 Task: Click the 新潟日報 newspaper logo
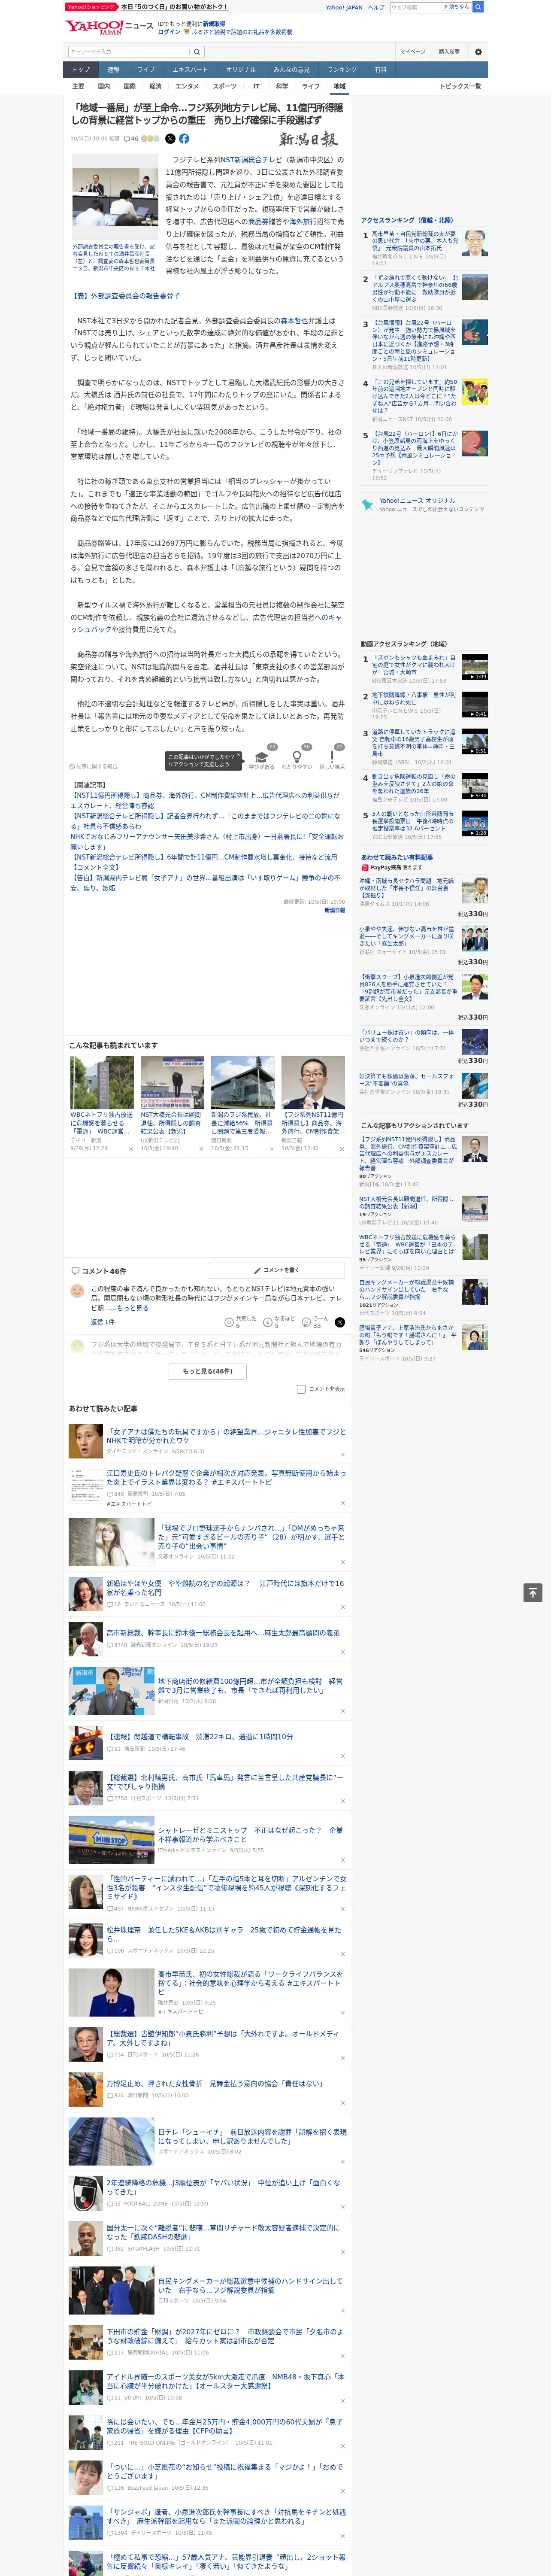308,139
